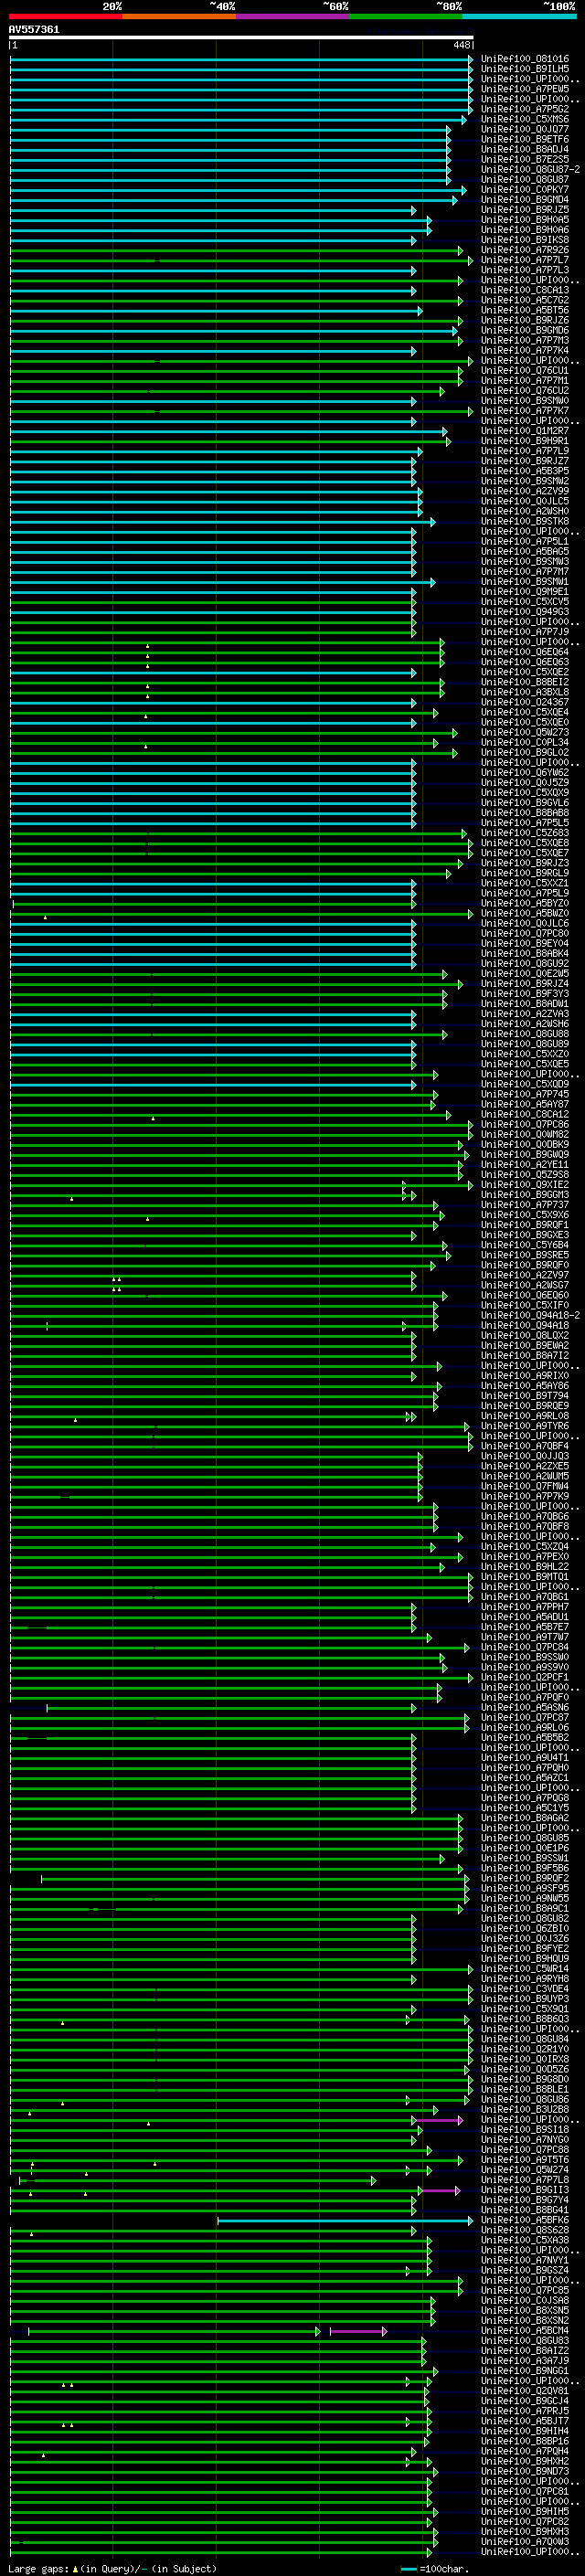The height and width of the screenshot is (2576, 585).
Task: Click hit label UniRef100_A7P737
Action: [x=525, y=1205]
